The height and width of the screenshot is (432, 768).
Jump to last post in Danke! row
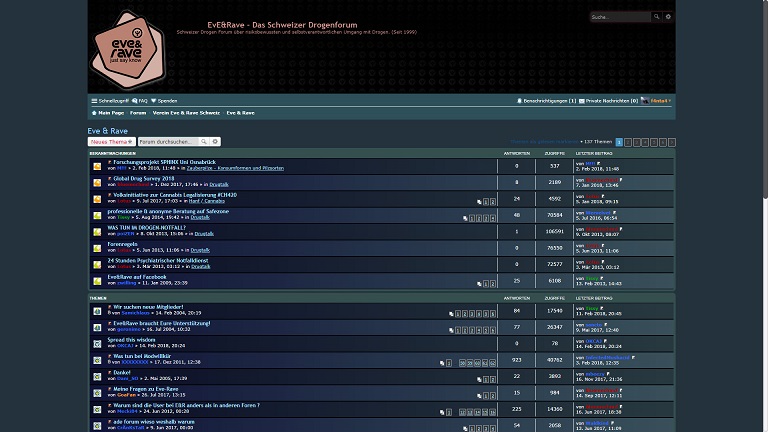tap(608, 374)
